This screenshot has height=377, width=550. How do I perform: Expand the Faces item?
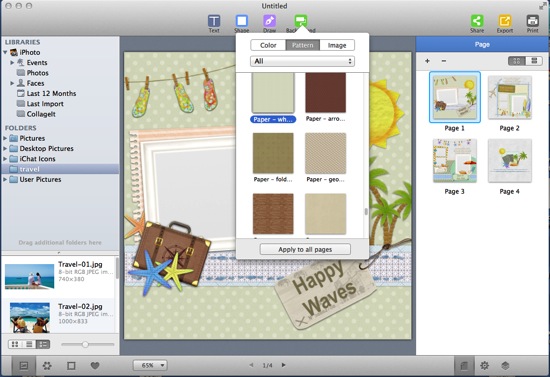coord(12,83)
